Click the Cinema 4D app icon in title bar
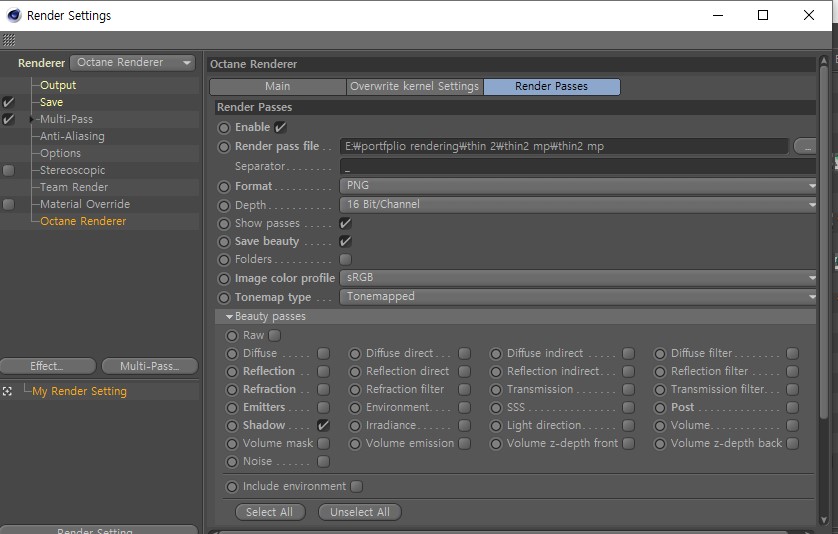 (x=13, y=16)
